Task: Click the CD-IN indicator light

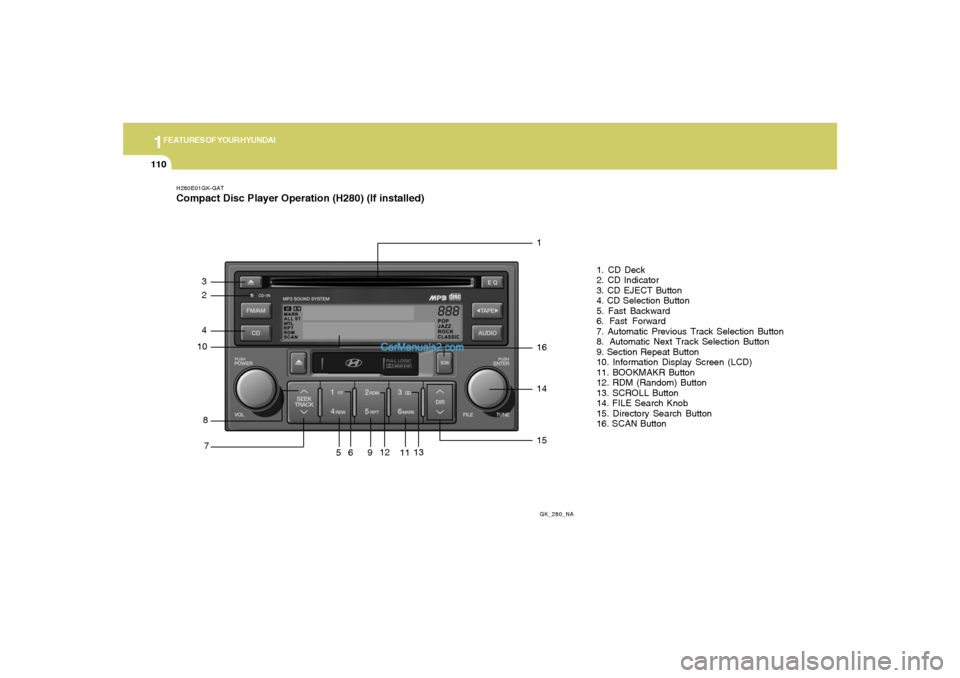Action: [x=252, y=295]
